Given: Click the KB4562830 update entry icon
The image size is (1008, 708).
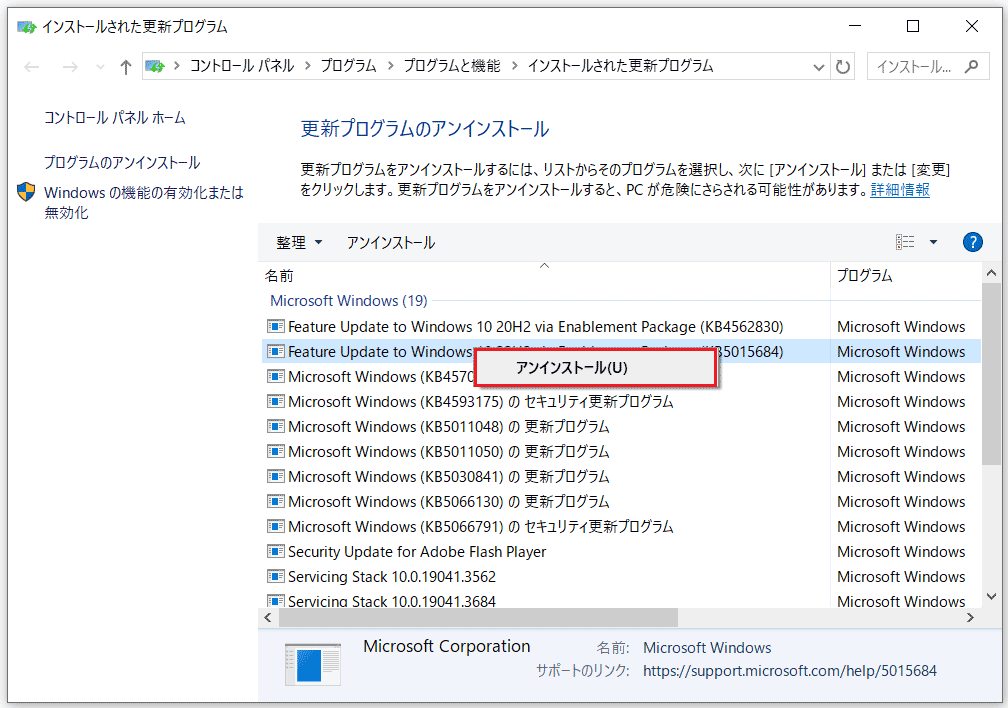Looking at the screenshot, I should coord(275,326).
